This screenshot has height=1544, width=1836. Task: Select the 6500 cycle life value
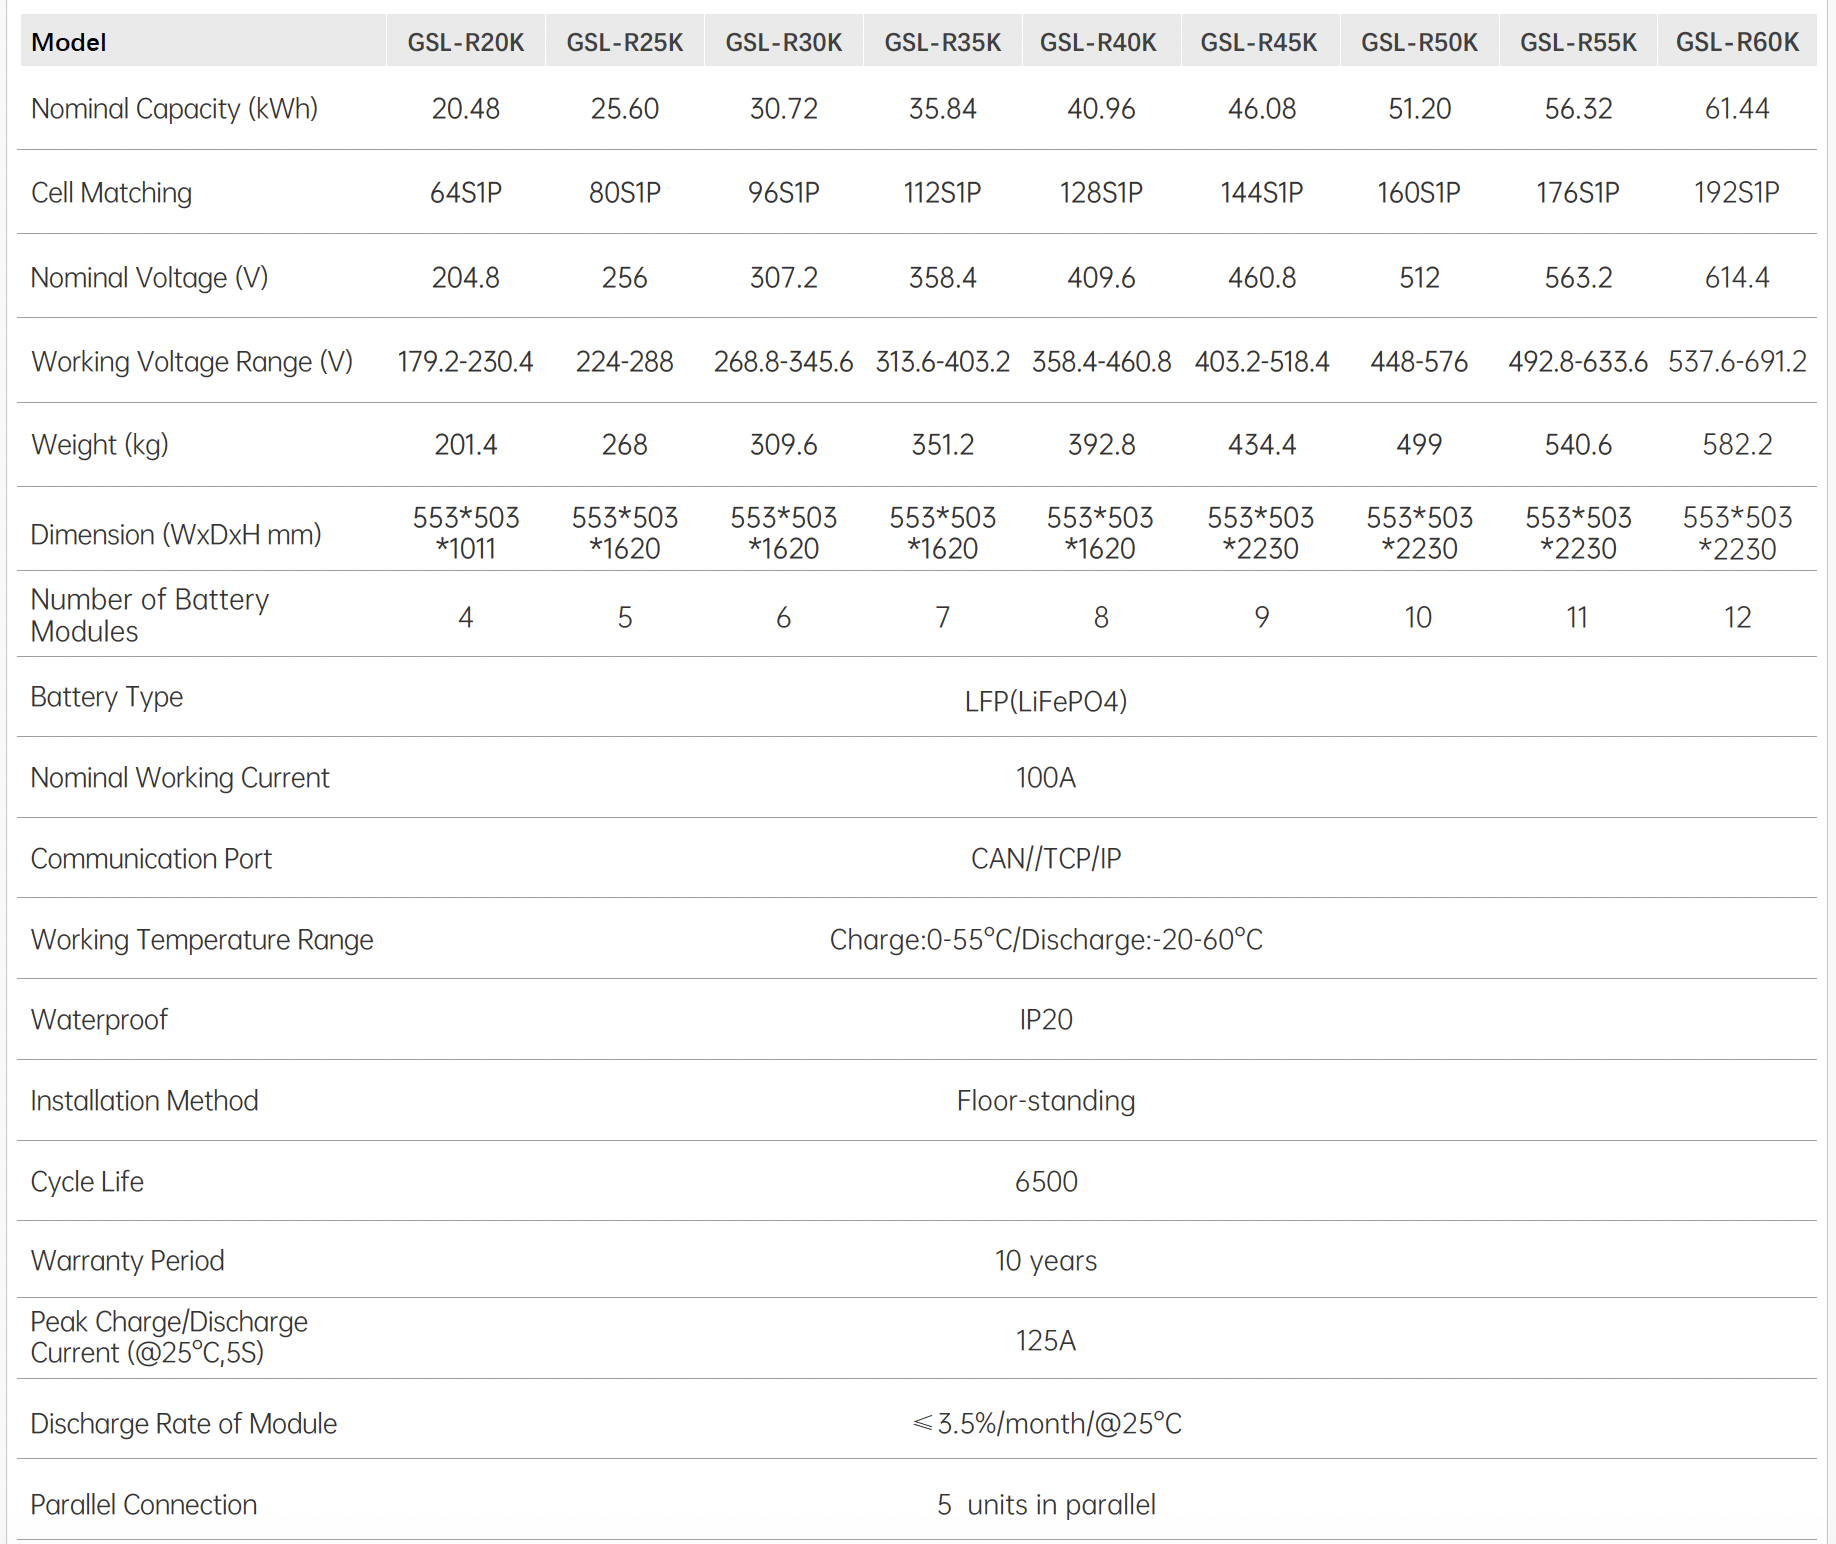1045,1182
